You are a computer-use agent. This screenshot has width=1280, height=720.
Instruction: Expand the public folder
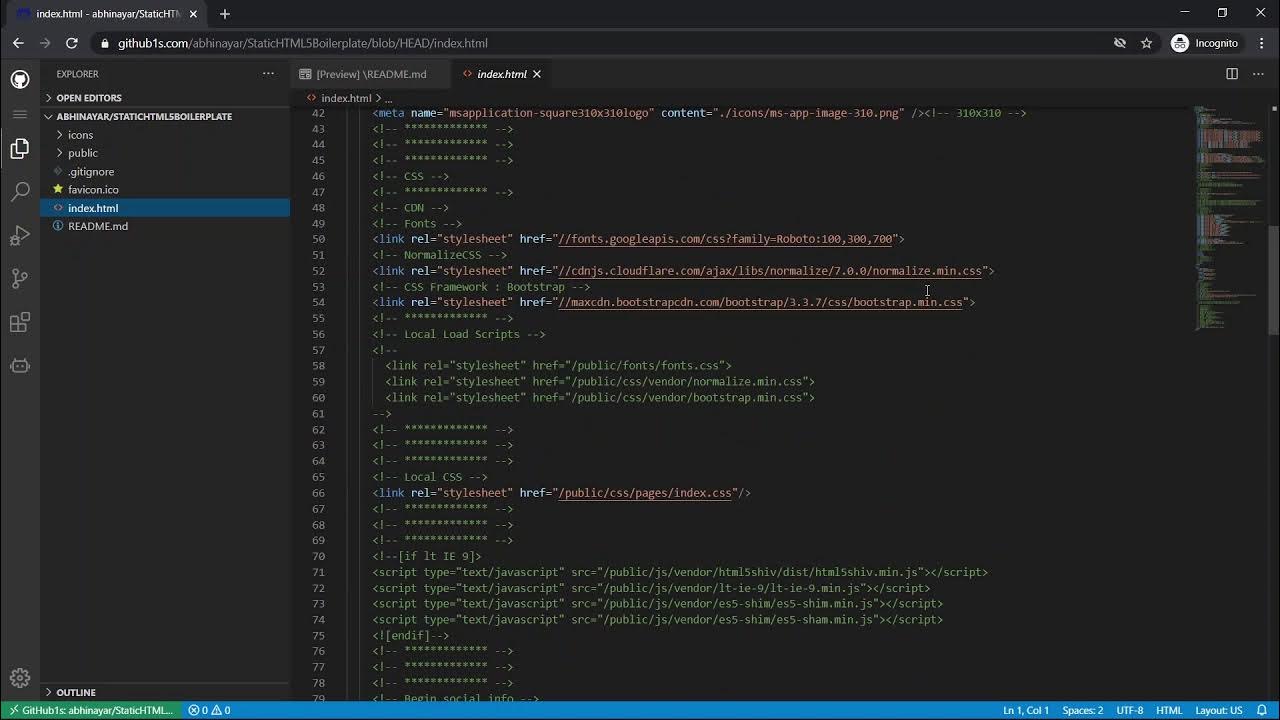82,153
